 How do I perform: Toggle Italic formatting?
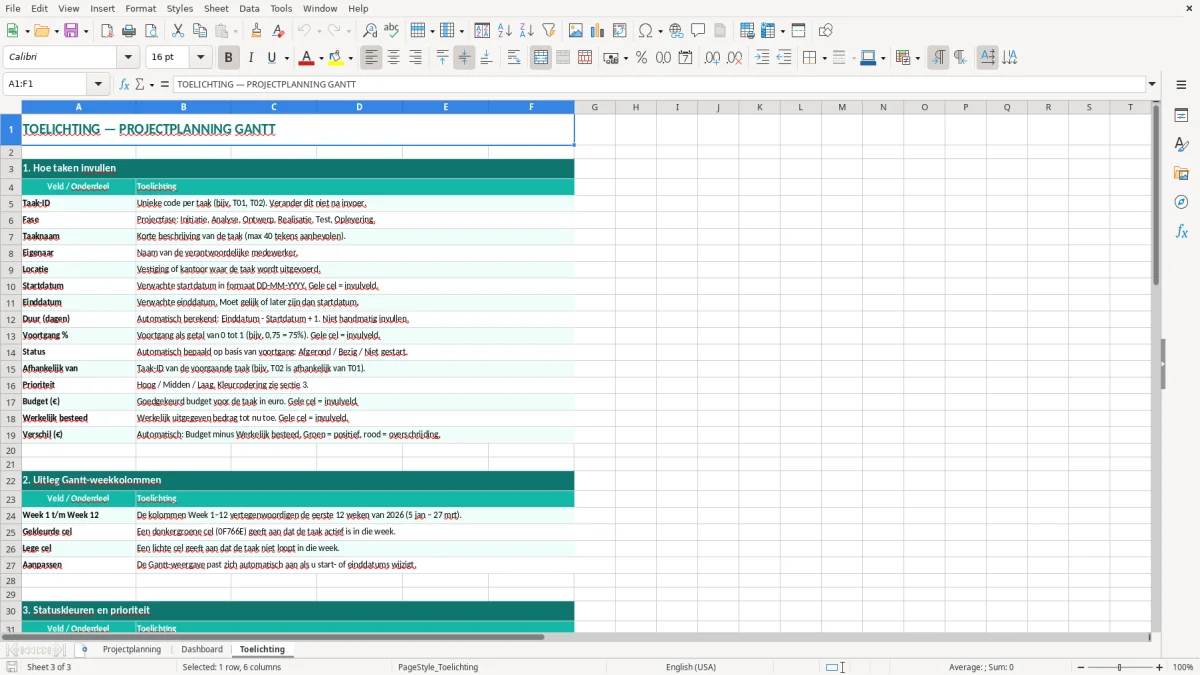(251, 58)
